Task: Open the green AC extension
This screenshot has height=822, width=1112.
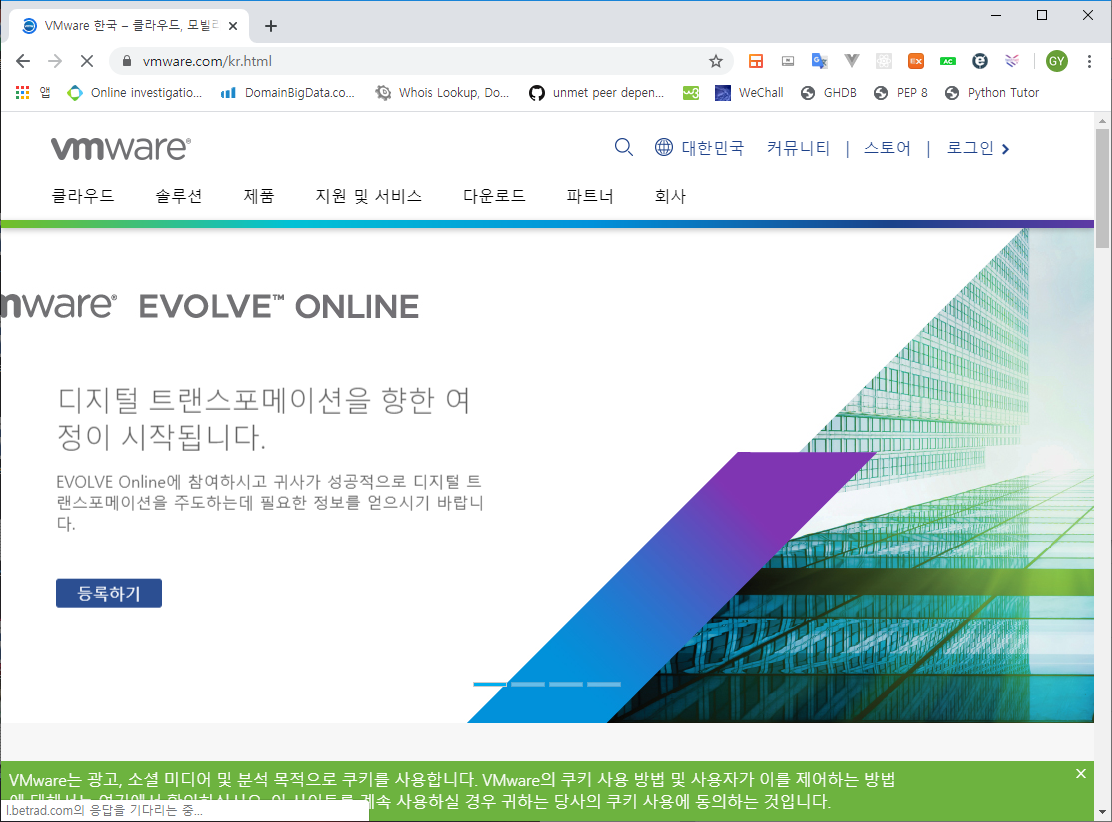Action: (947, 61)
